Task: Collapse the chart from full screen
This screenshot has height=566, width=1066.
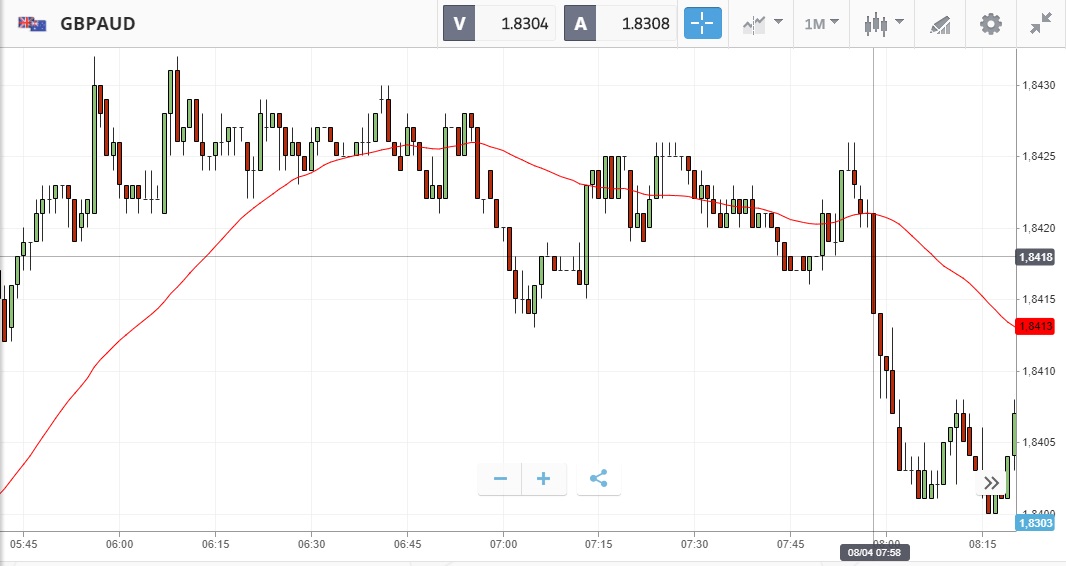Action: 1040,23
